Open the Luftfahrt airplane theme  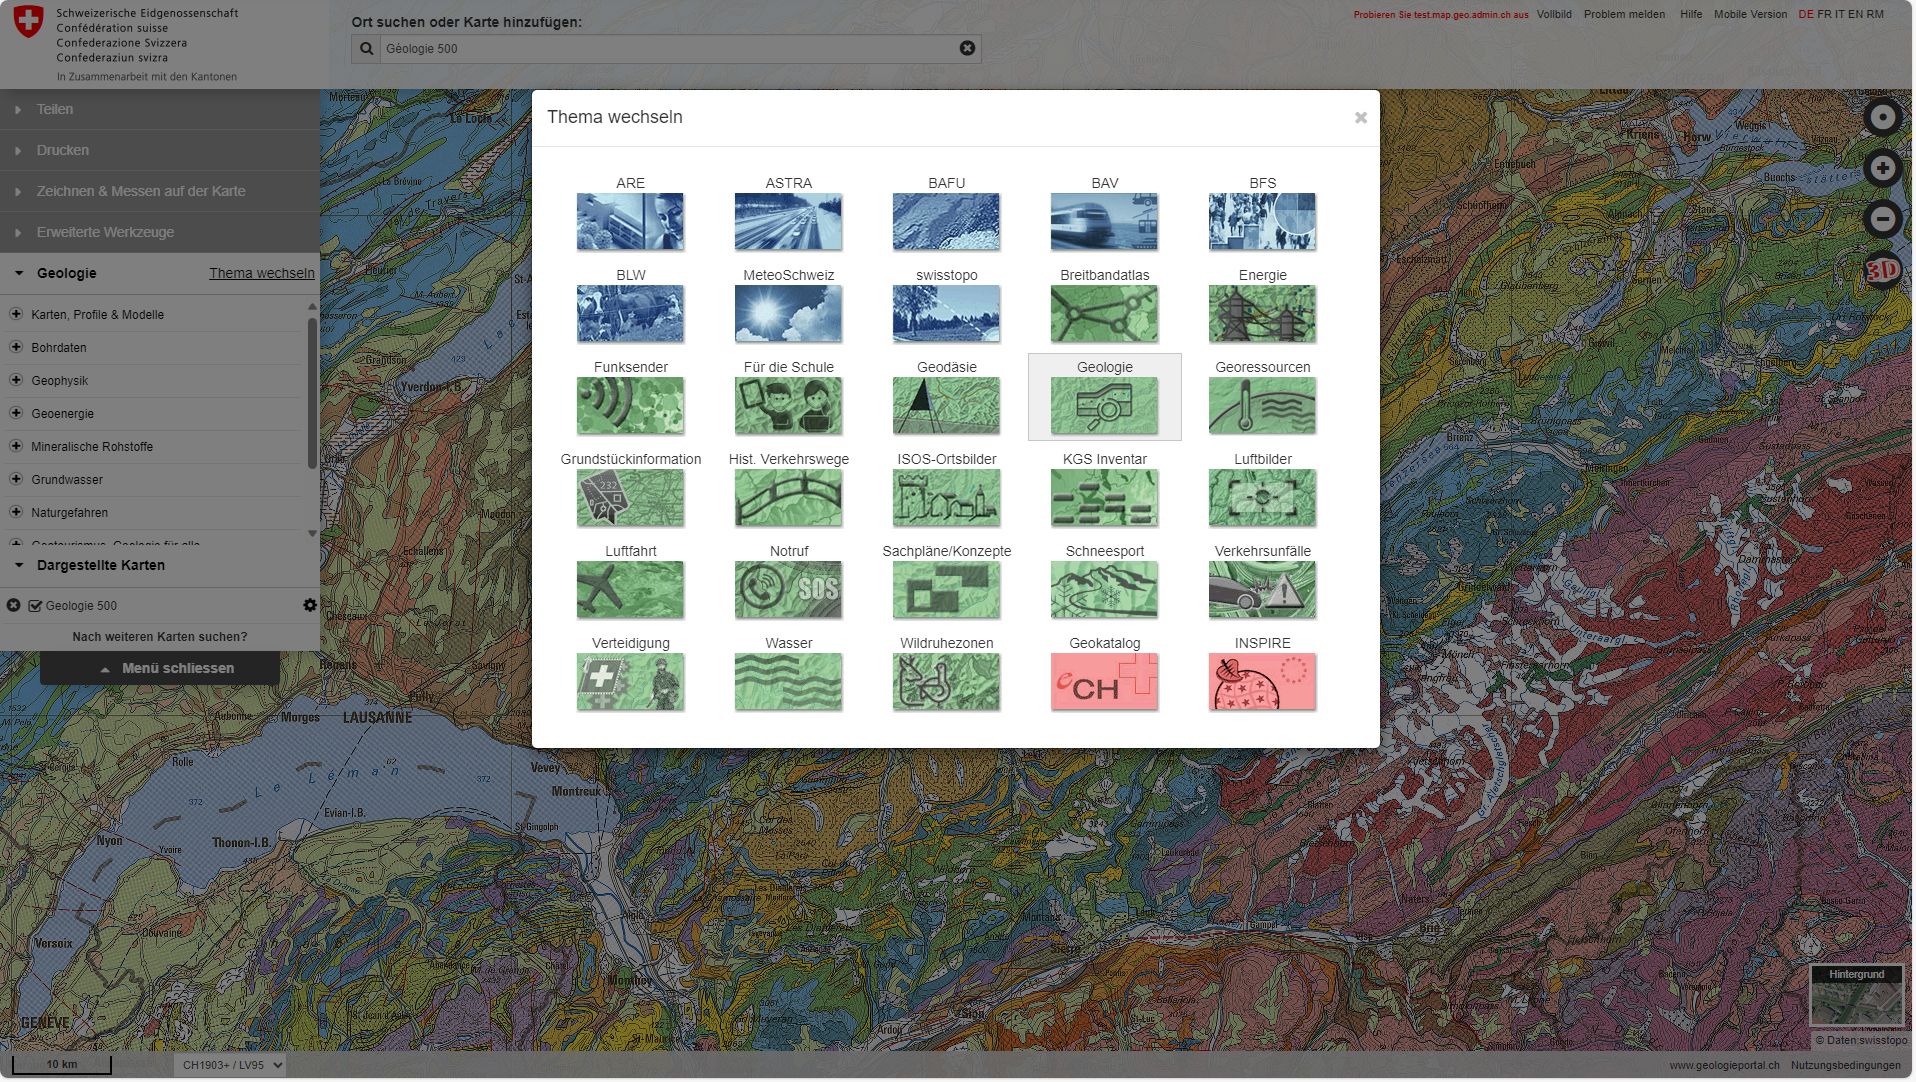point(630,589)
